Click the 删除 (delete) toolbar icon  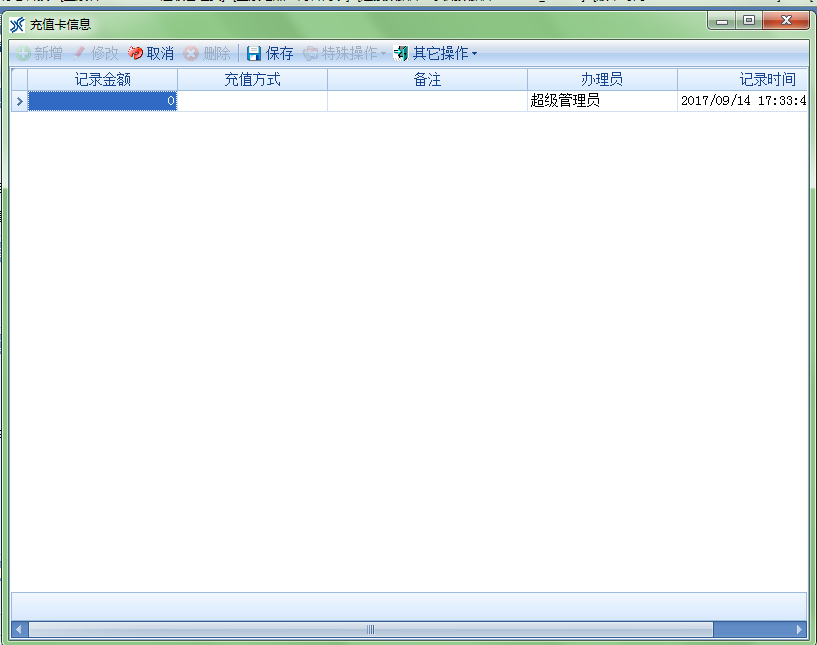[191, 53]
